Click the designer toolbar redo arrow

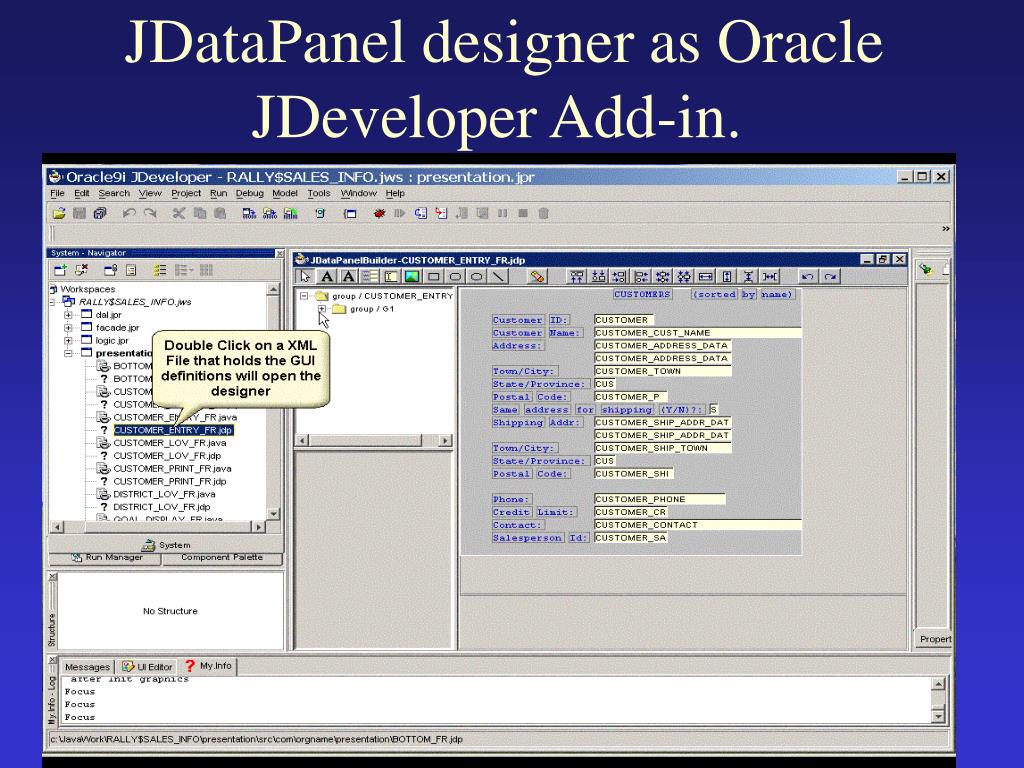(x=830, y=276)
